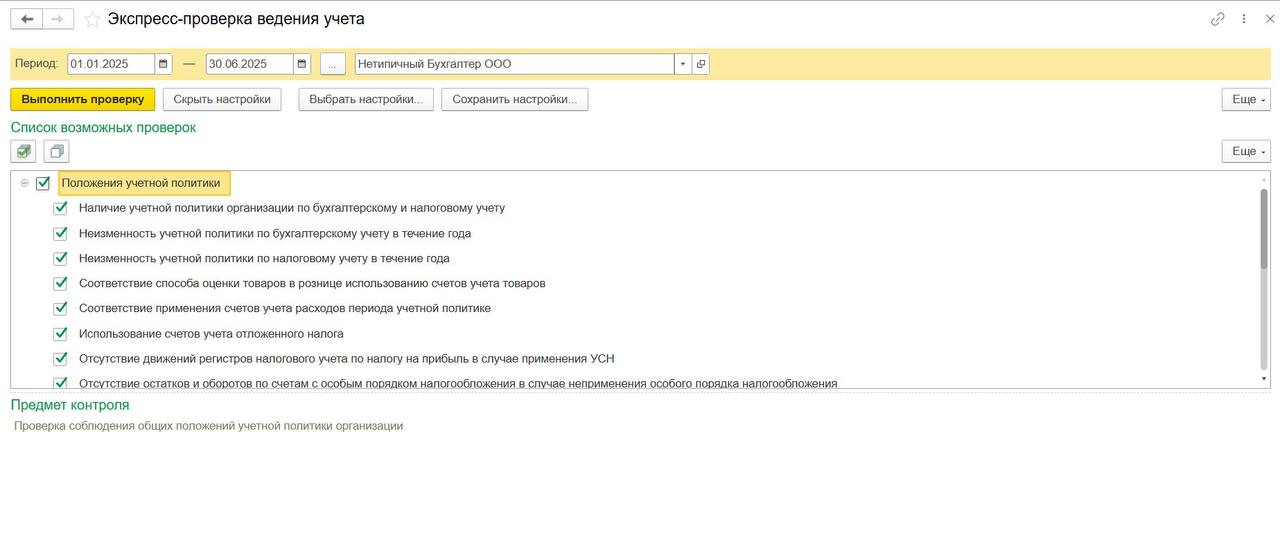The width and height of the screenshot is (1280, 548).
Task: Open the organization card with open icon
Action: click(x=700, y=64)
